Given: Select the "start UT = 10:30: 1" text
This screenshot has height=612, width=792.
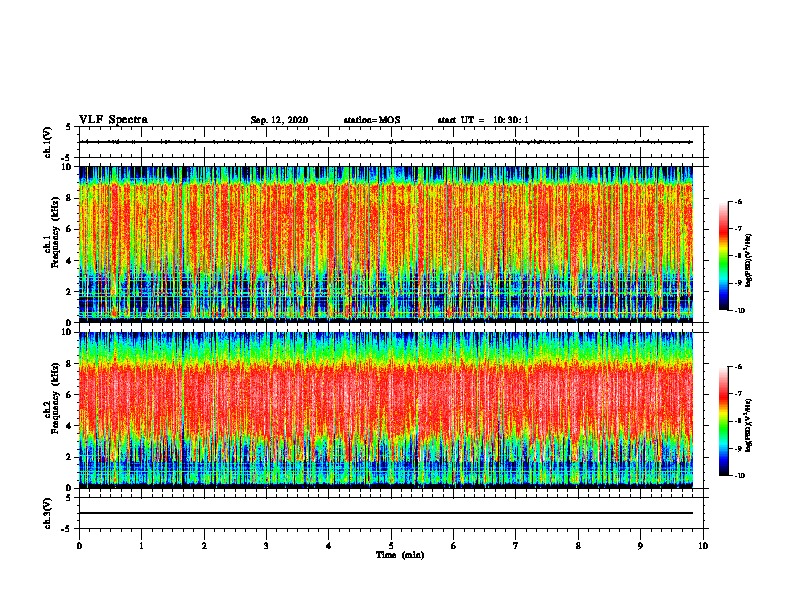Looking at the screenshot, I should [x=483, y=120].
